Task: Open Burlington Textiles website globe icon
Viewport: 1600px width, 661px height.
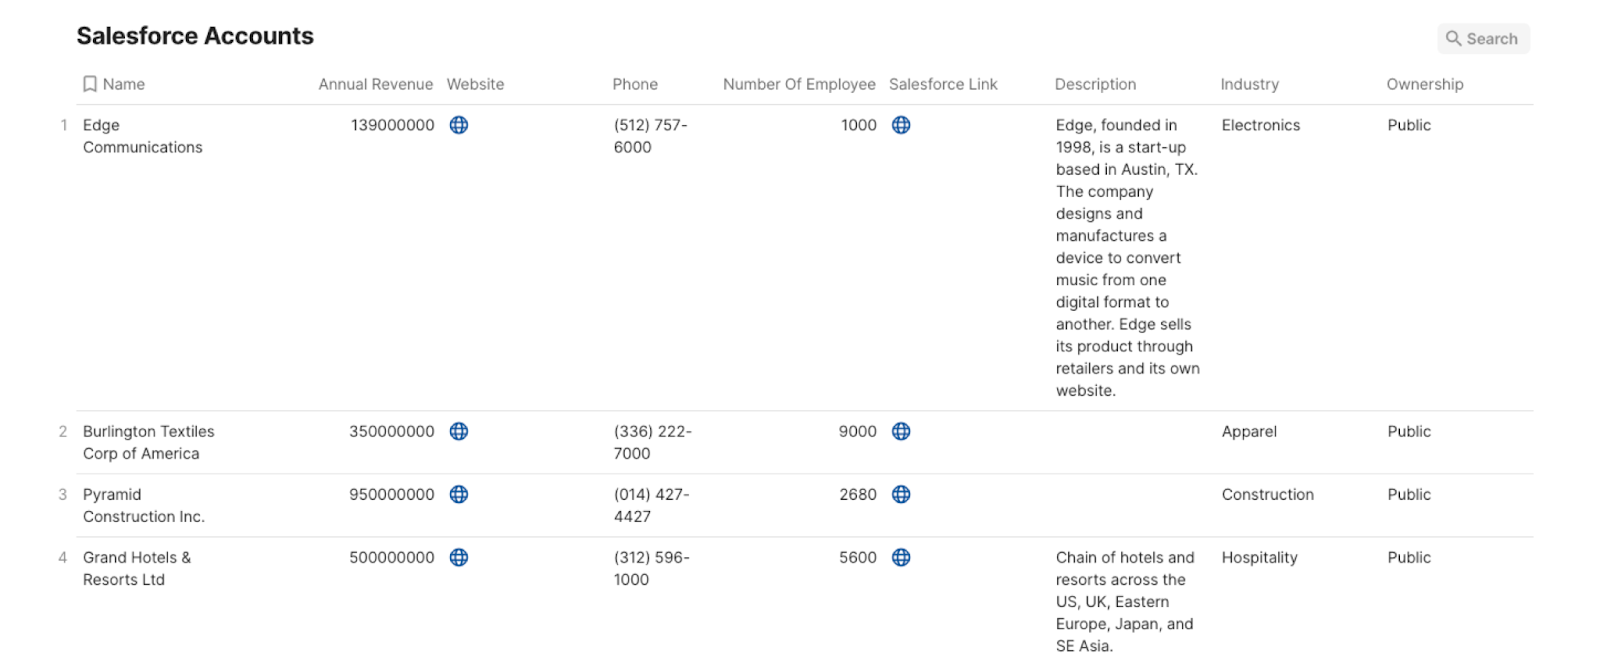Action: coord(459,431)
